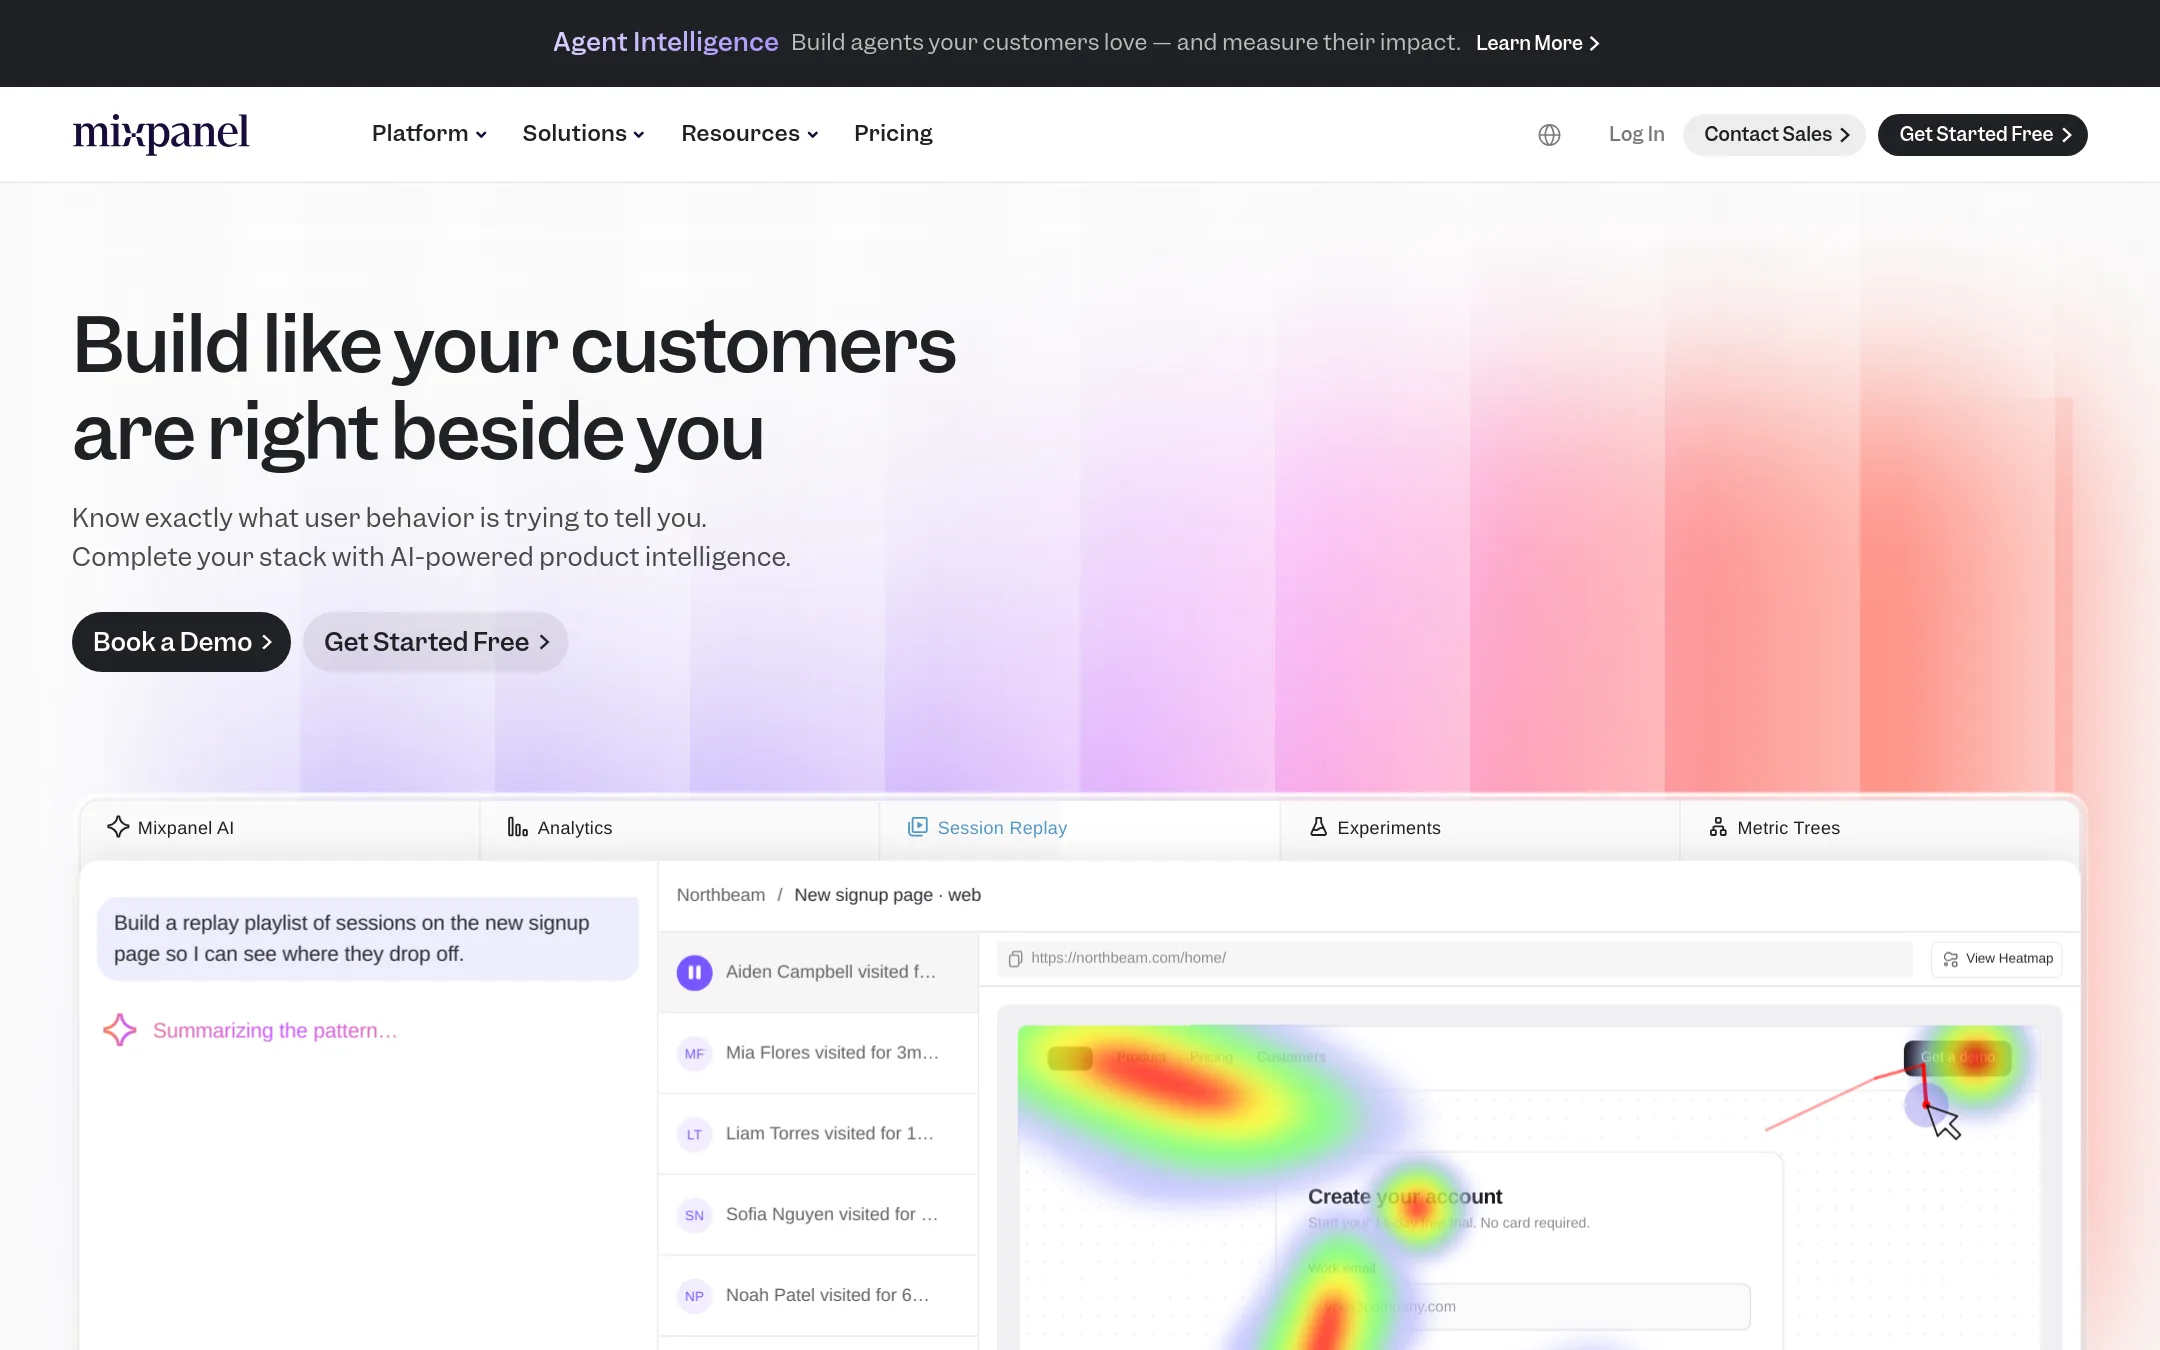
Task: Click Learn More in top banner
Action: click(x=1538, y=43)
